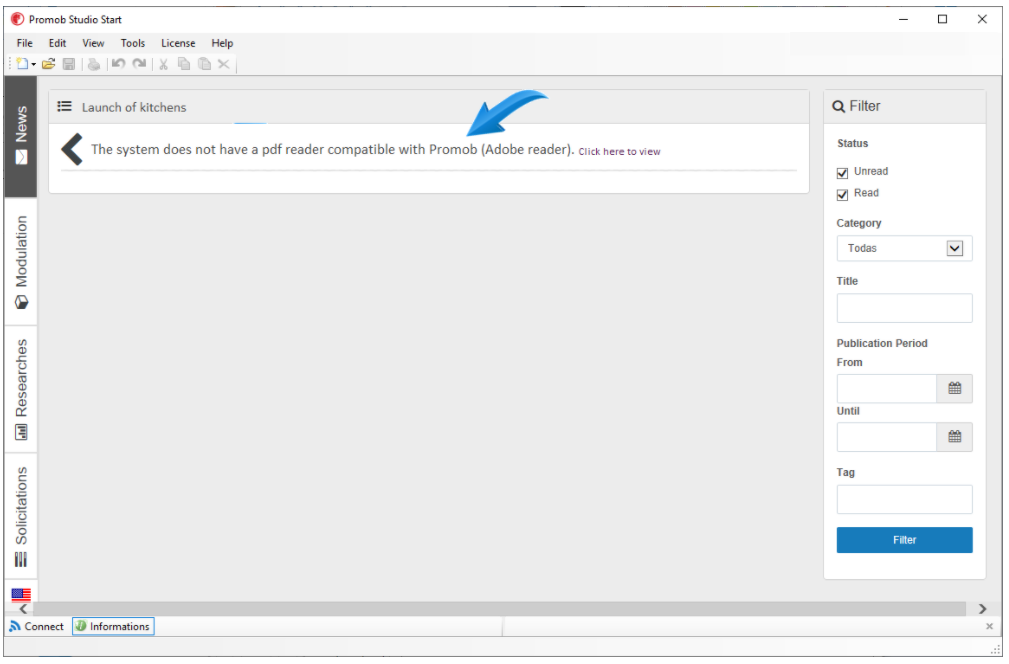Open the Informations bottom tab
The image size is (1009, 664).
(113, 627)
